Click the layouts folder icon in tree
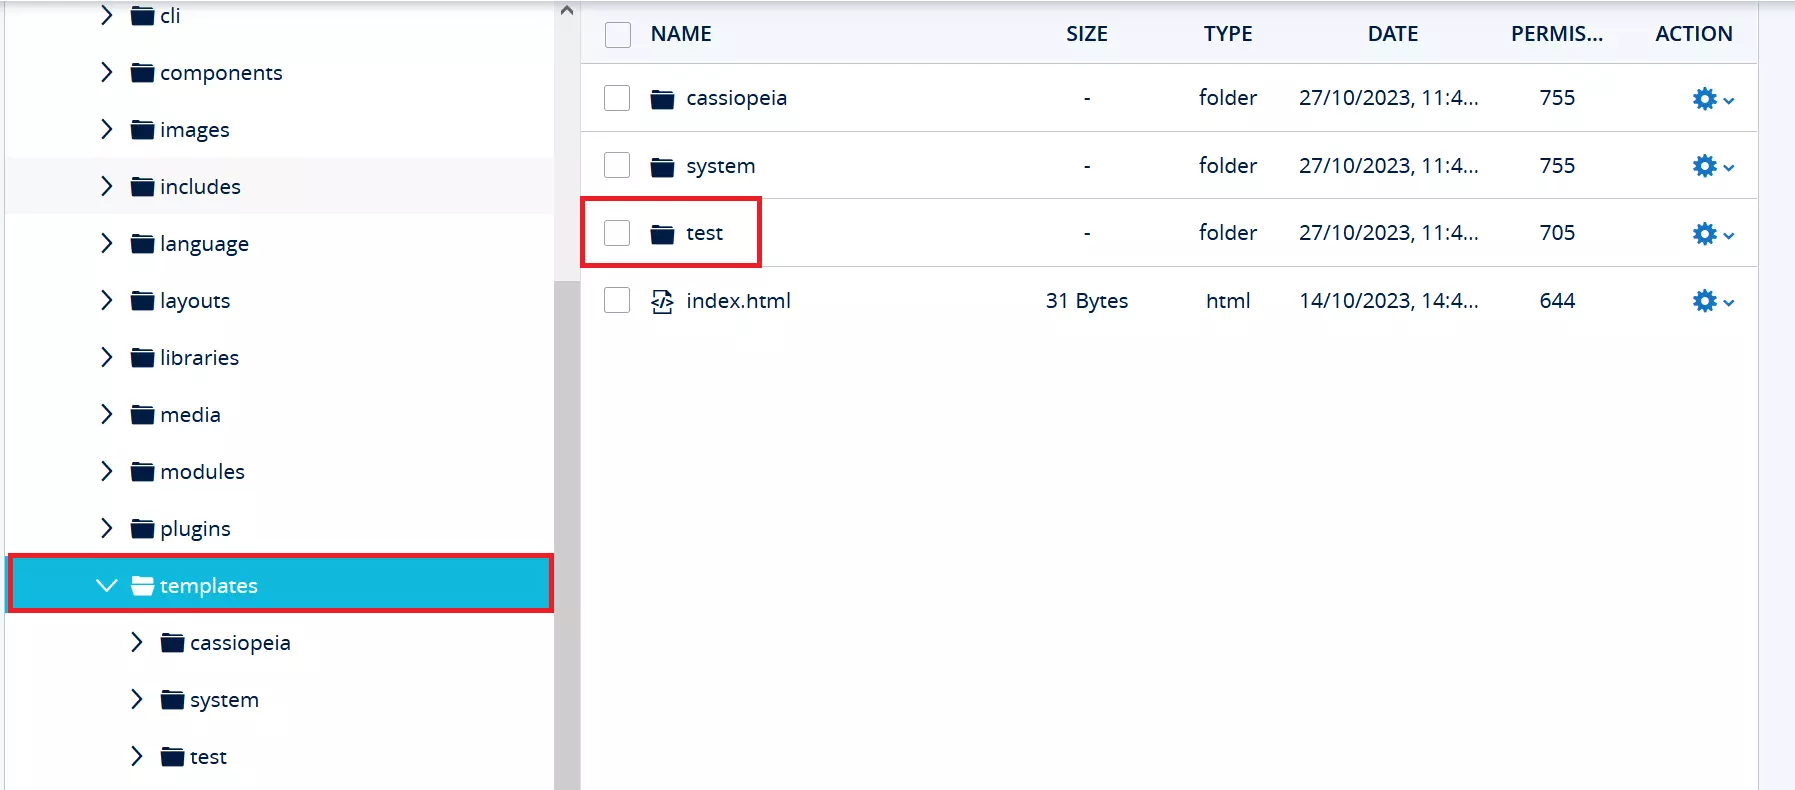This screenshot has width=1795, height=790. 143,301
